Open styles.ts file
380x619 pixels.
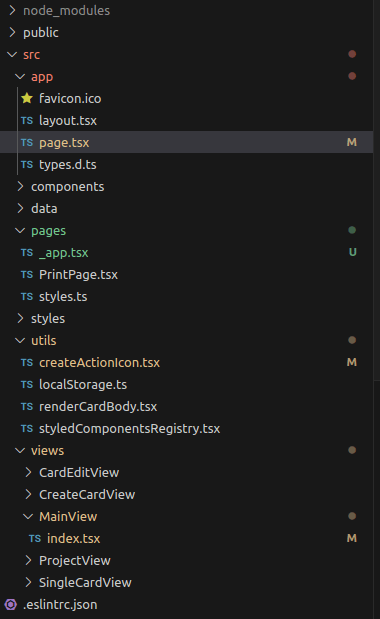tap(63, 296)
